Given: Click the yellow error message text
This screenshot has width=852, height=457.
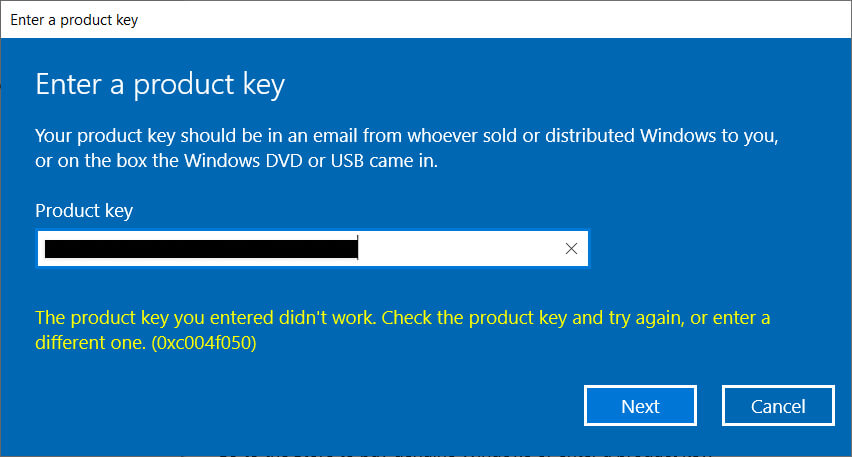Looking at the screenshot, I should click(400, 318).
